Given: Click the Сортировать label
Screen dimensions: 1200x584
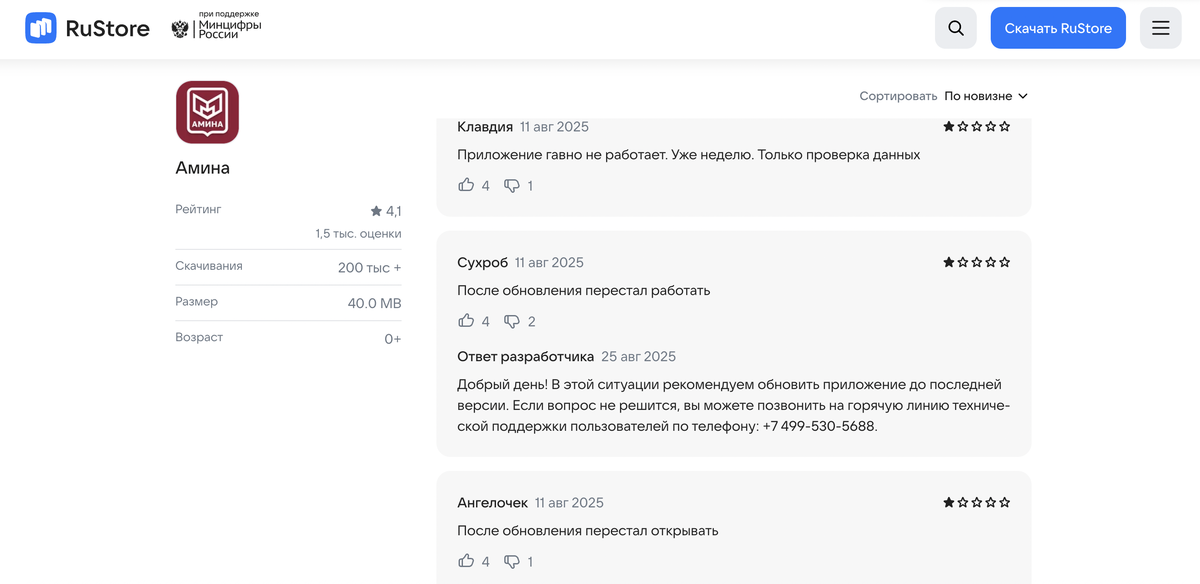Looking at the screenshot, I should [898, 96].
